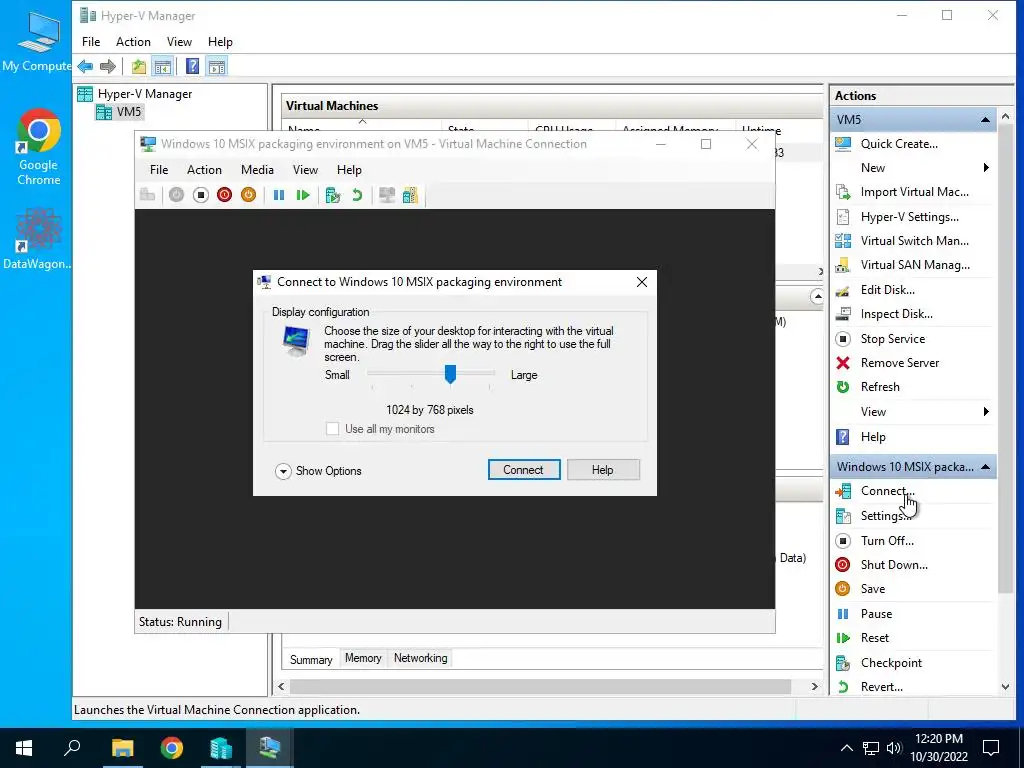Toggle Show/Hide Action Pane toolbar icon
This screenshot has width=1024, height=768.
click(x=217, y=66)
